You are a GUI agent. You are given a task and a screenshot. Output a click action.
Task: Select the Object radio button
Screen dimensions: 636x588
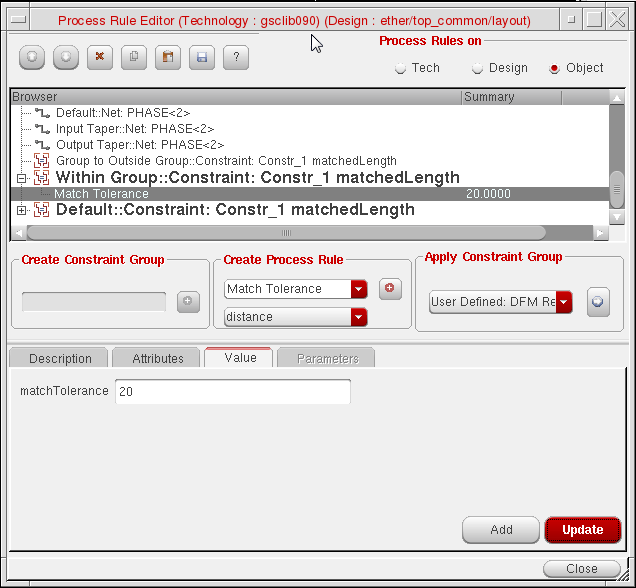(x=555, y=68)
